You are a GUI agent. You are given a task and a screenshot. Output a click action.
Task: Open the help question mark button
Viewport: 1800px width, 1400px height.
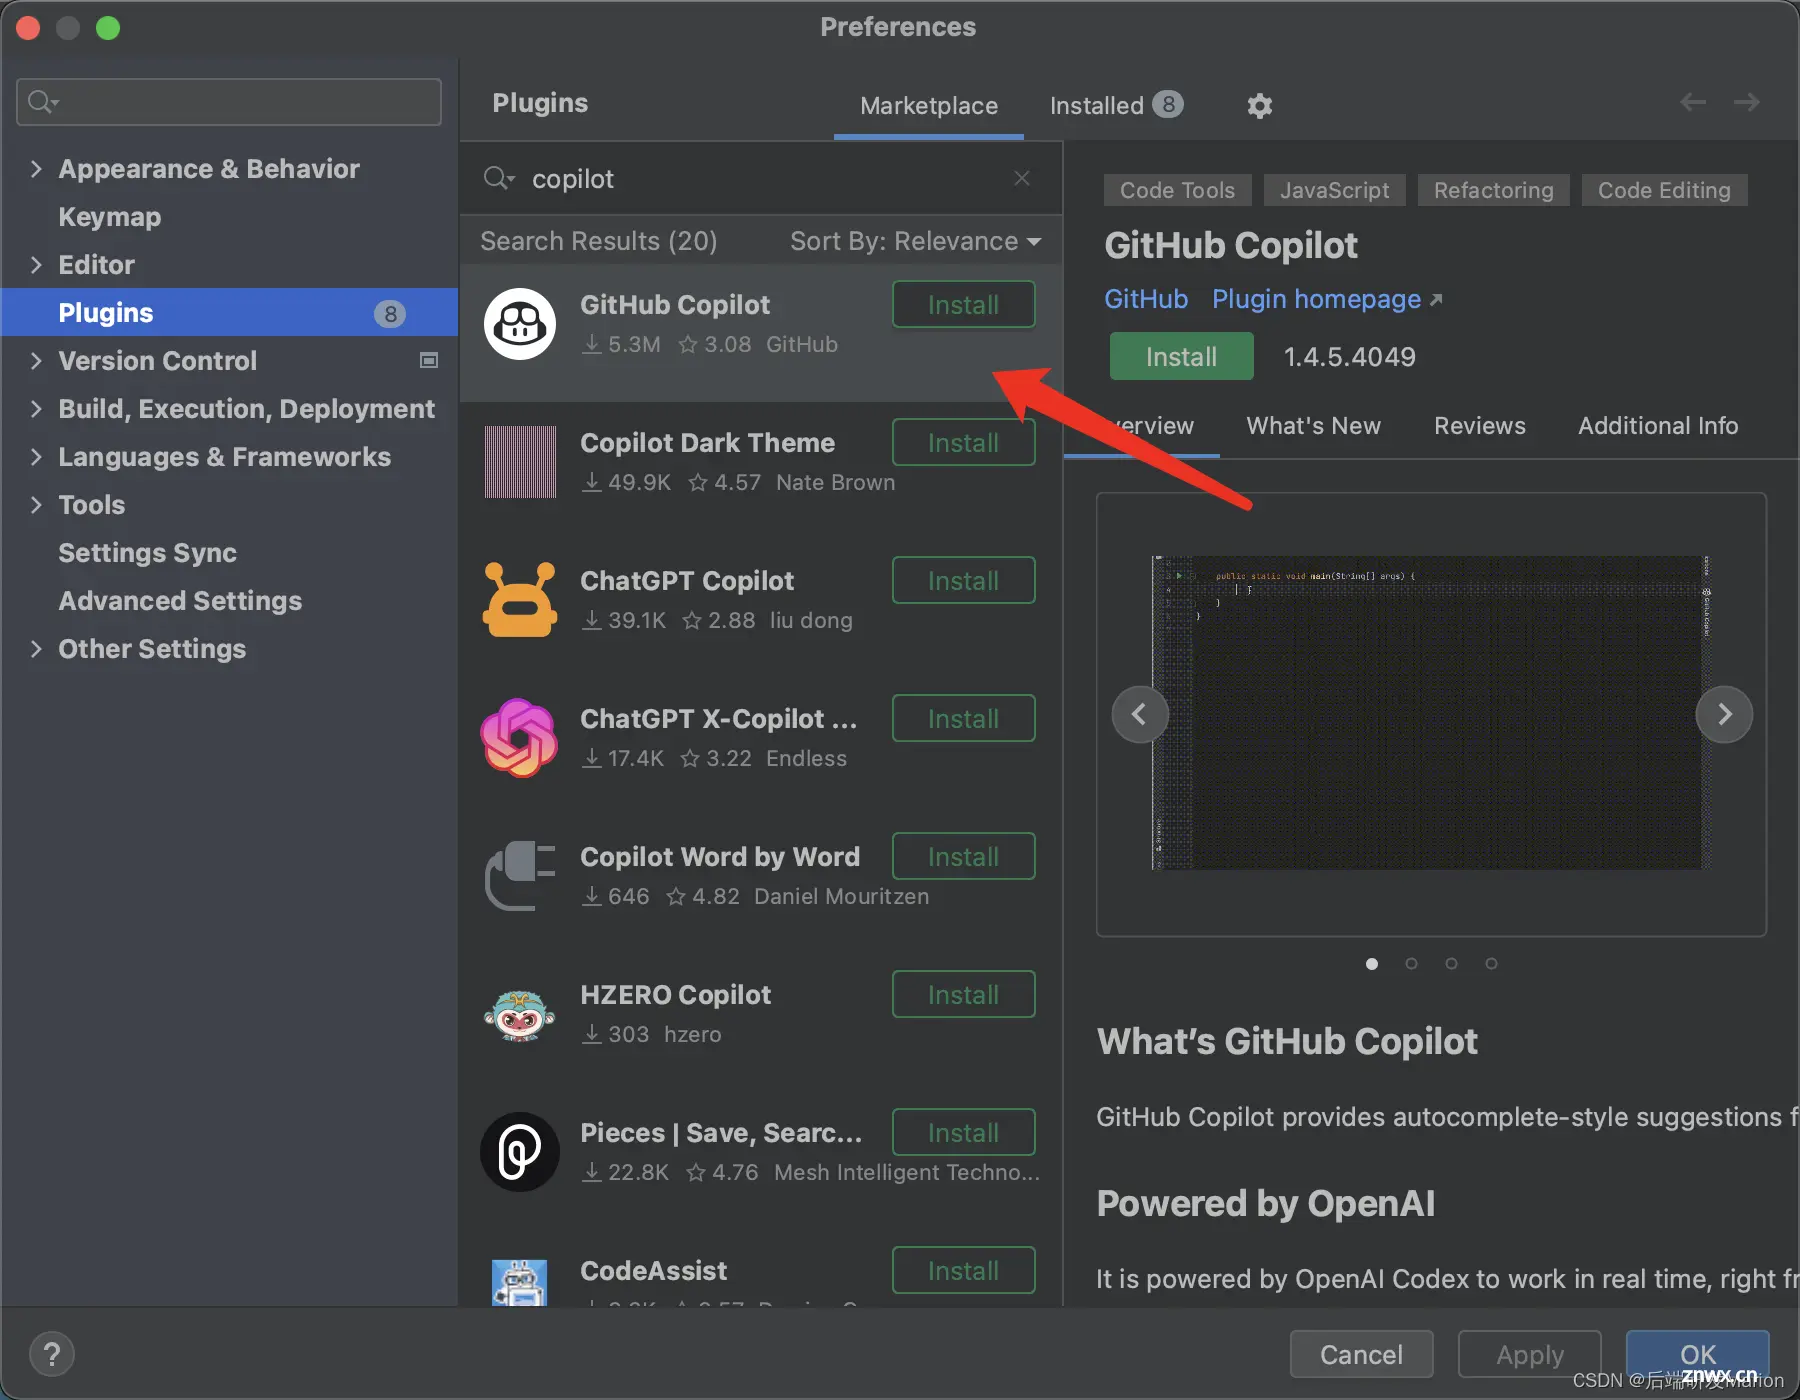click(x=52, y=1355)
